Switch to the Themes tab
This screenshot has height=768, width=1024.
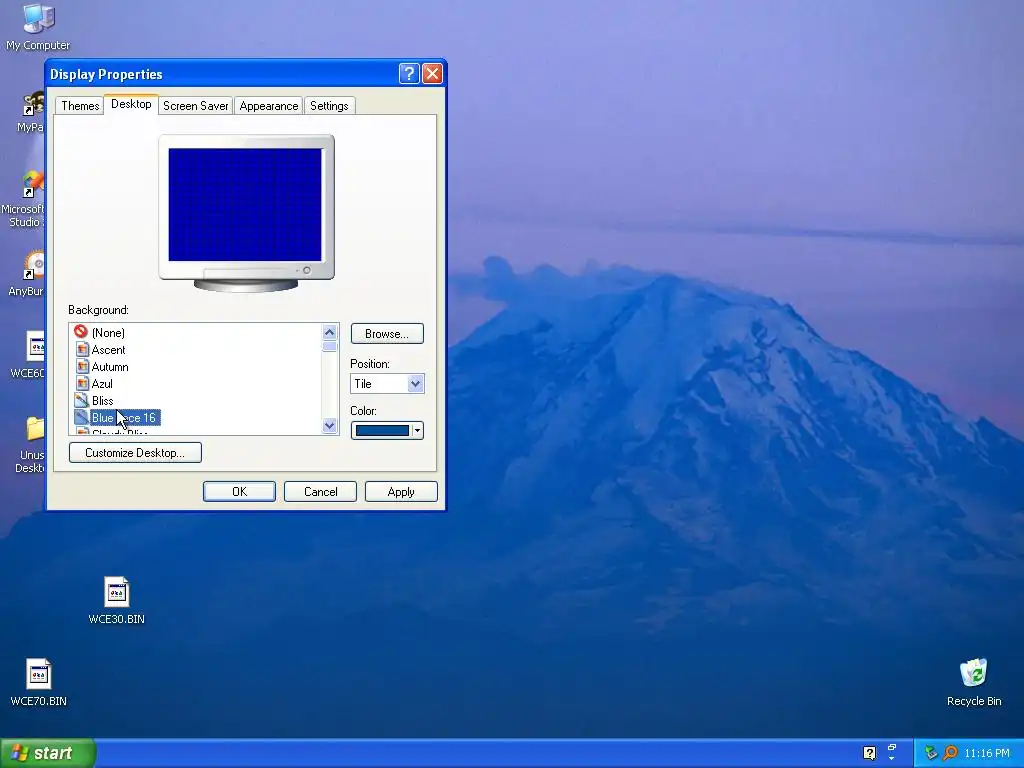[x=80, y=106]
